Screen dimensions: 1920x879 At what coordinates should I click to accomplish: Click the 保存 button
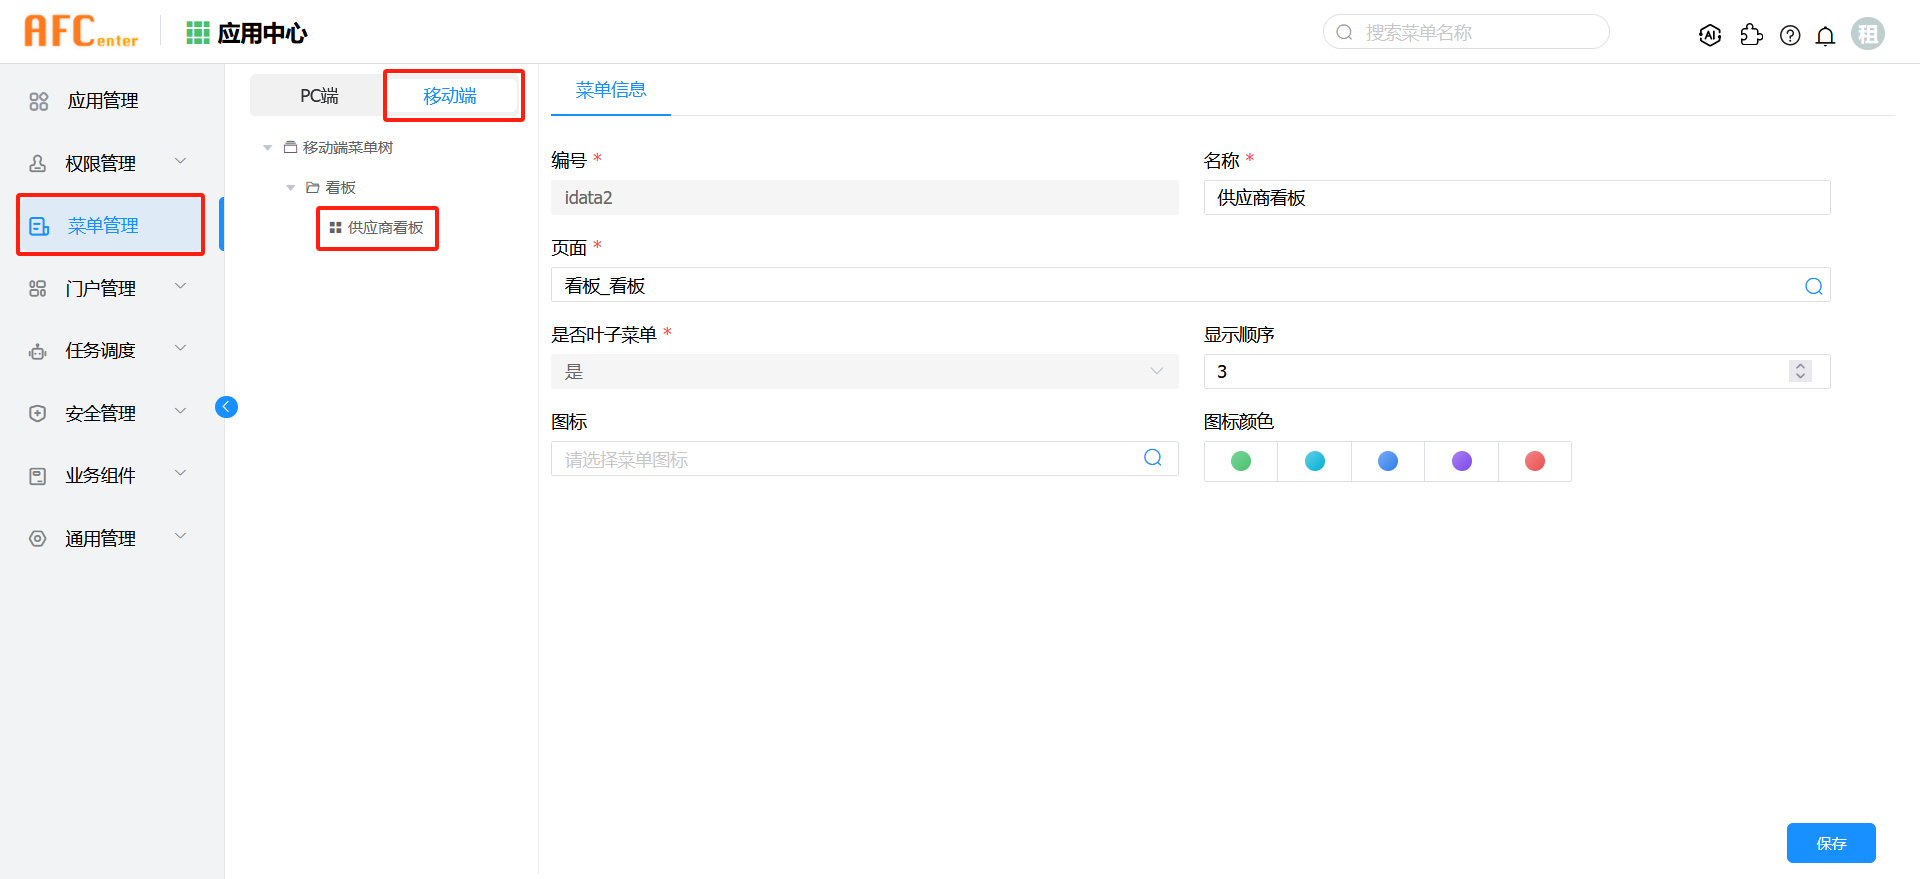tap(1830, 843)
